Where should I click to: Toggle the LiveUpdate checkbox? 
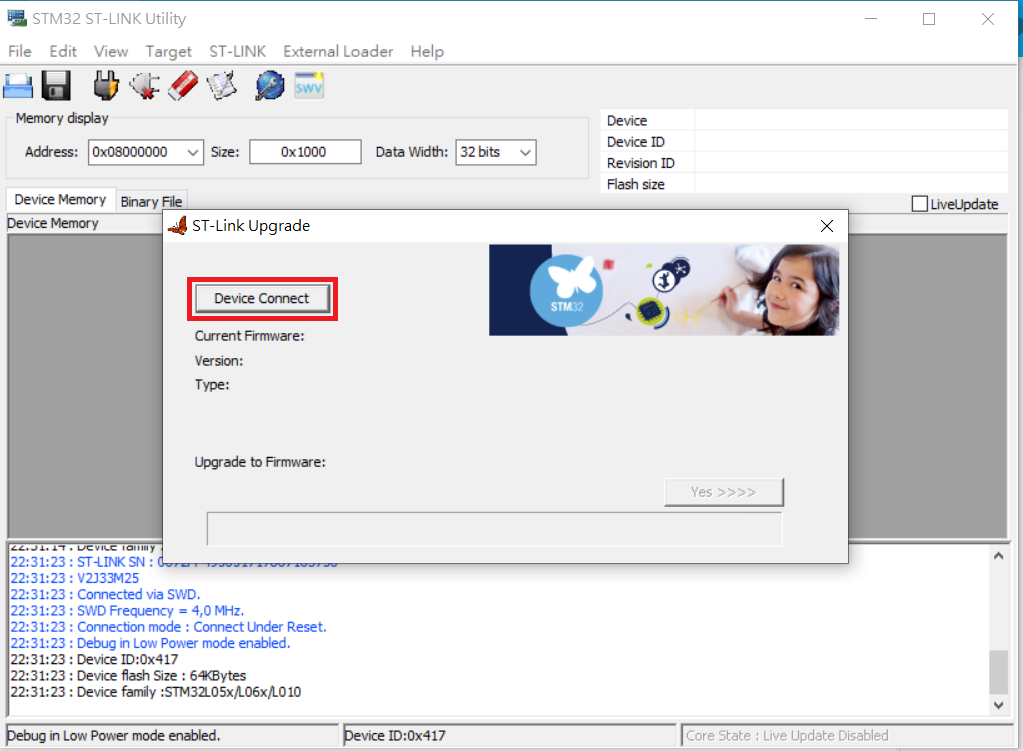click(919, 204)
